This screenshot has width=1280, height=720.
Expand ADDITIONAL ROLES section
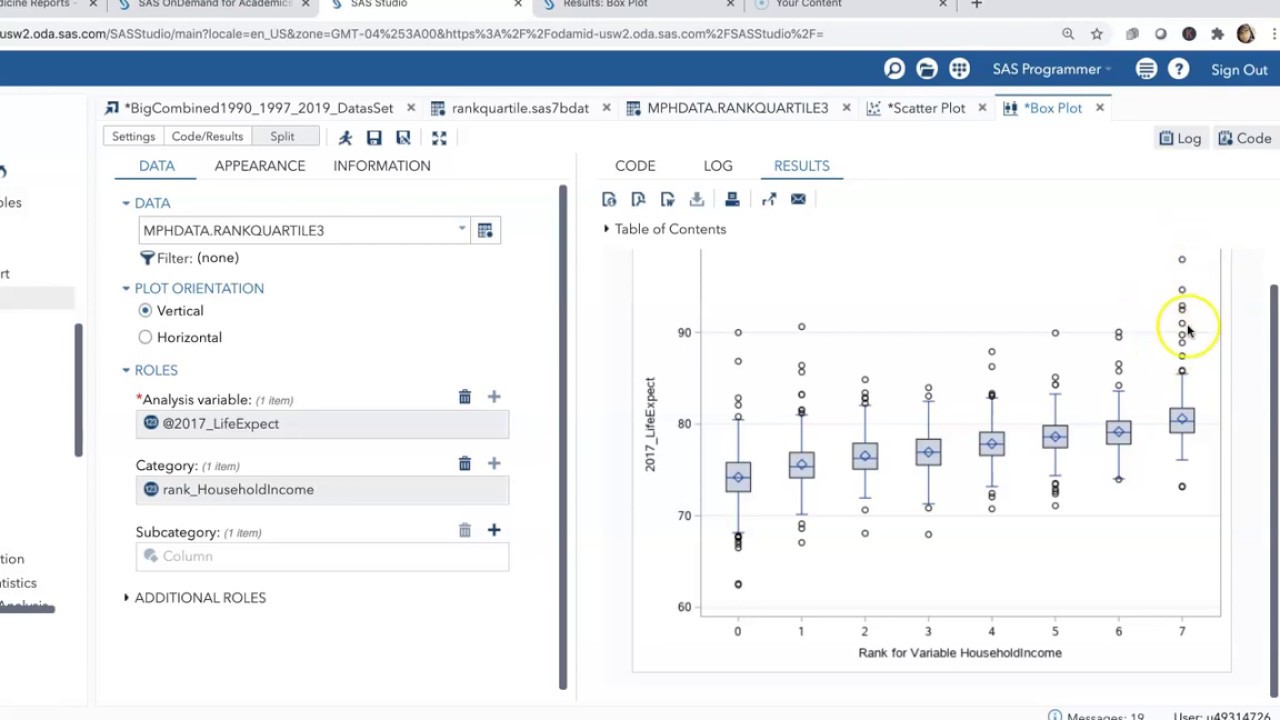click(126, 598)
